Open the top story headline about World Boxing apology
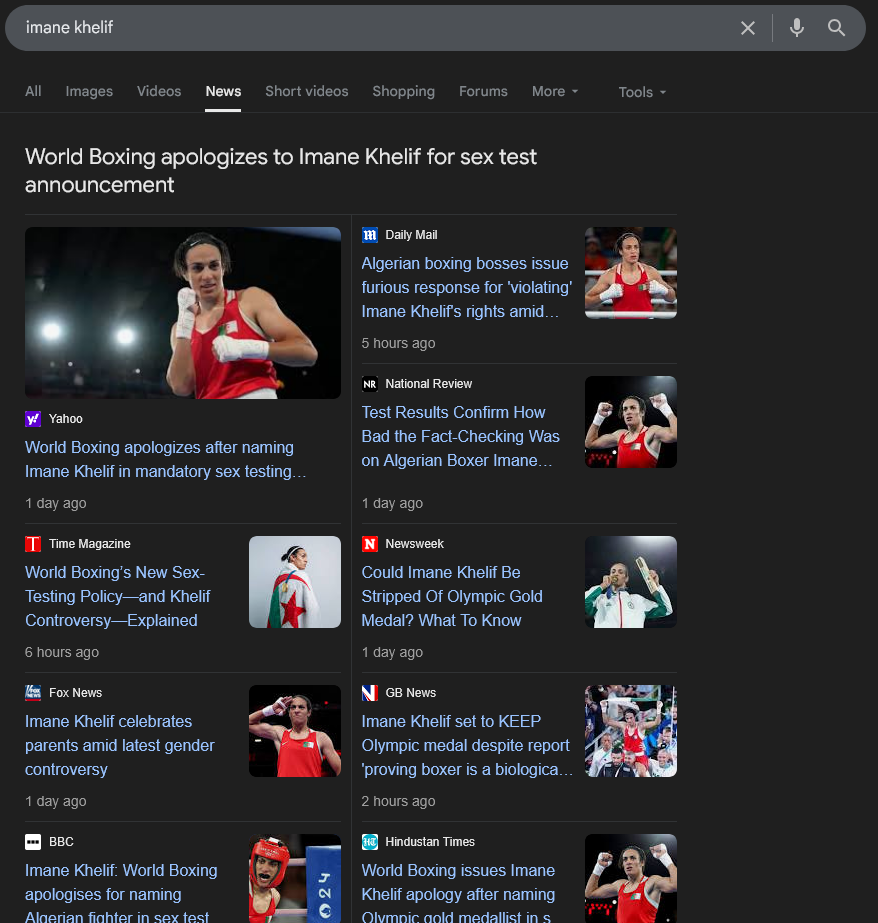Viewport: 878px width, 923px height. pyautogui.click(x=281, y=171)
